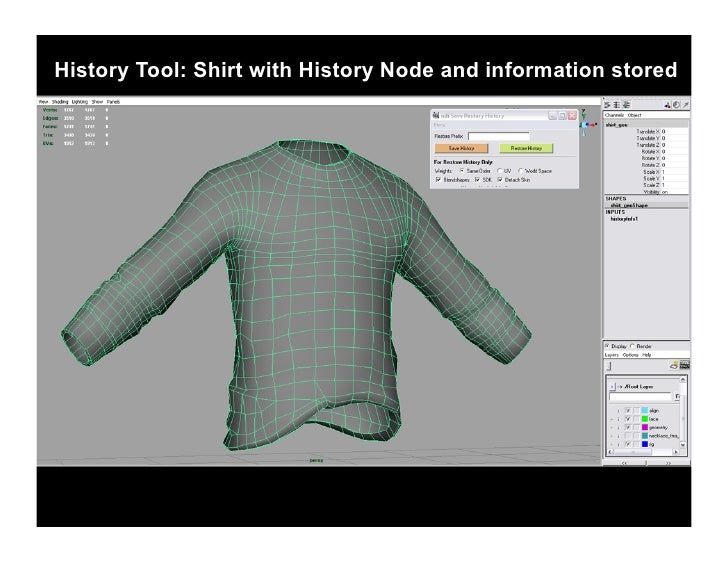Select the Same Order weights radio button
This screenshot has width=728, height=563.
[463, 169]
